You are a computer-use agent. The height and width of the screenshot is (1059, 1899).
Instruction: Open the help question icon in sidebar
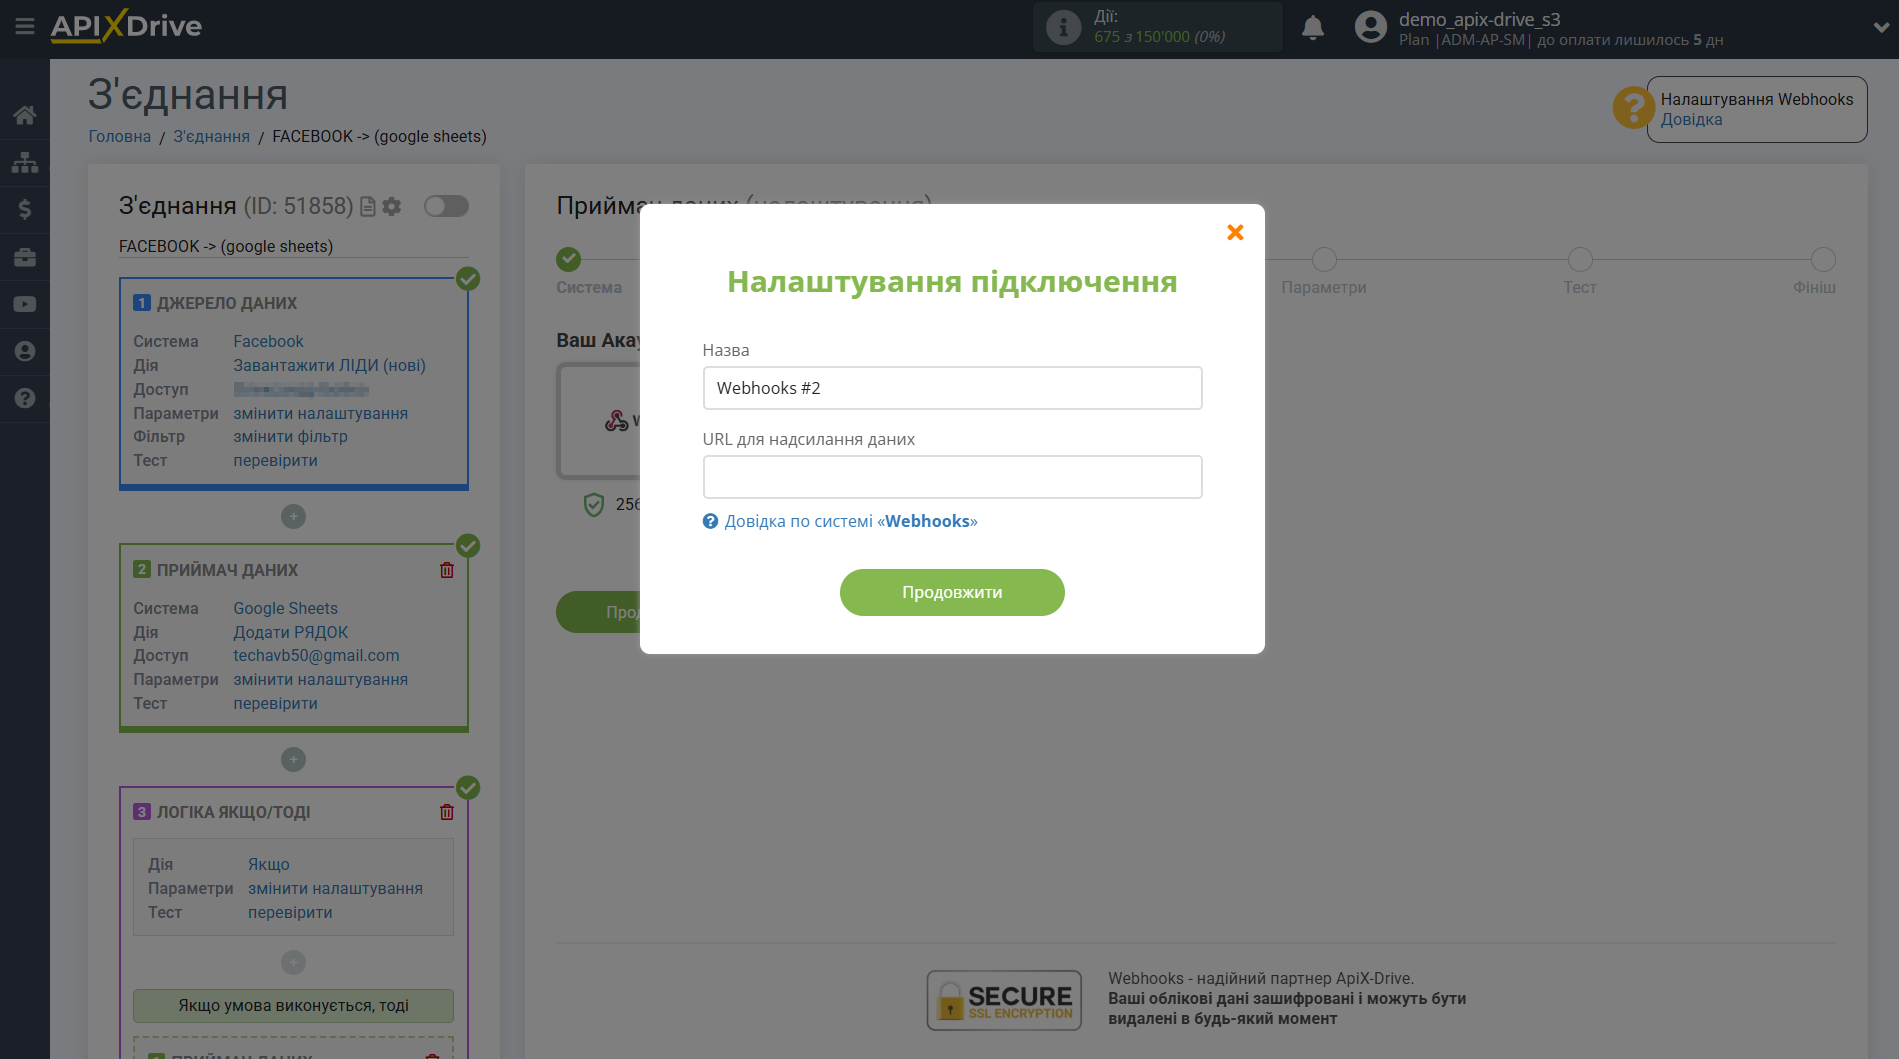pos(25,398)
